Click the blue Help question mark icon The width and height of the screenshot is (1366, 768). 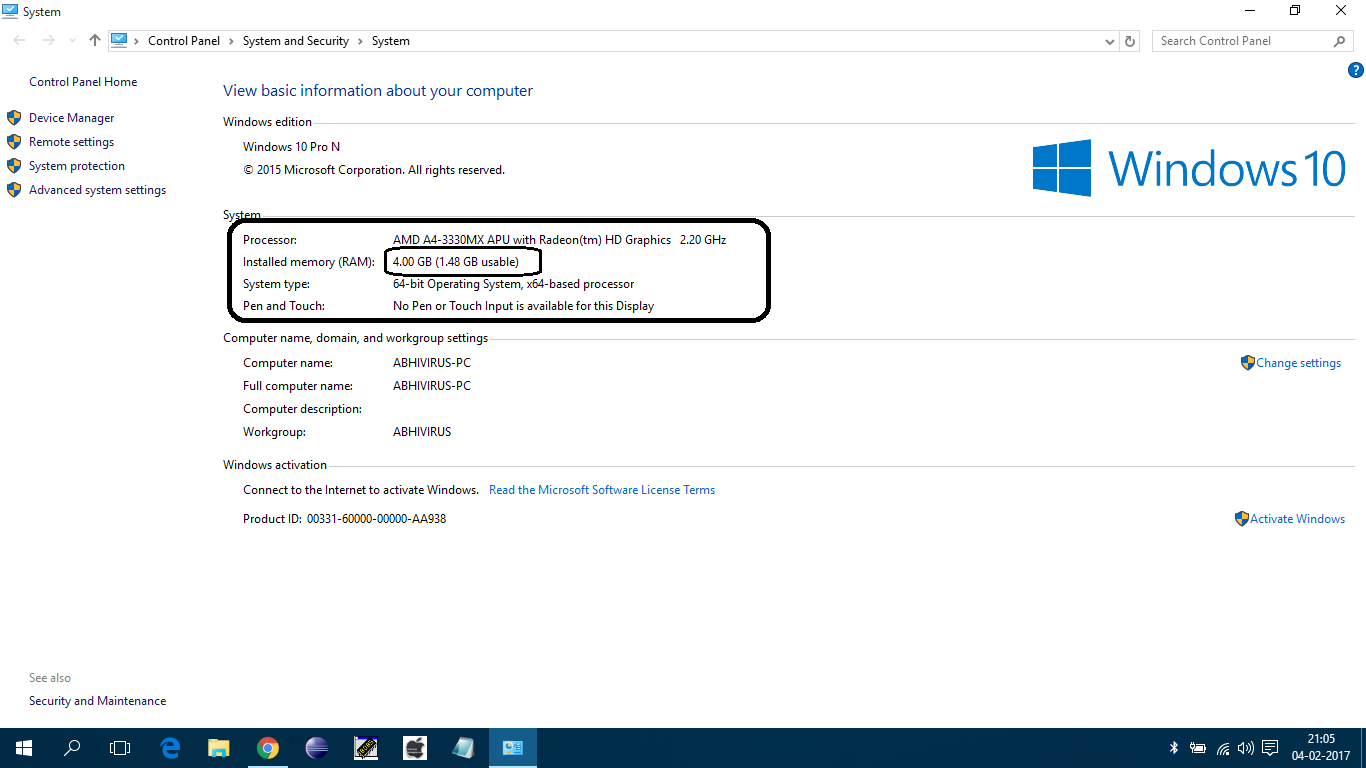[x=1356, y=70]
